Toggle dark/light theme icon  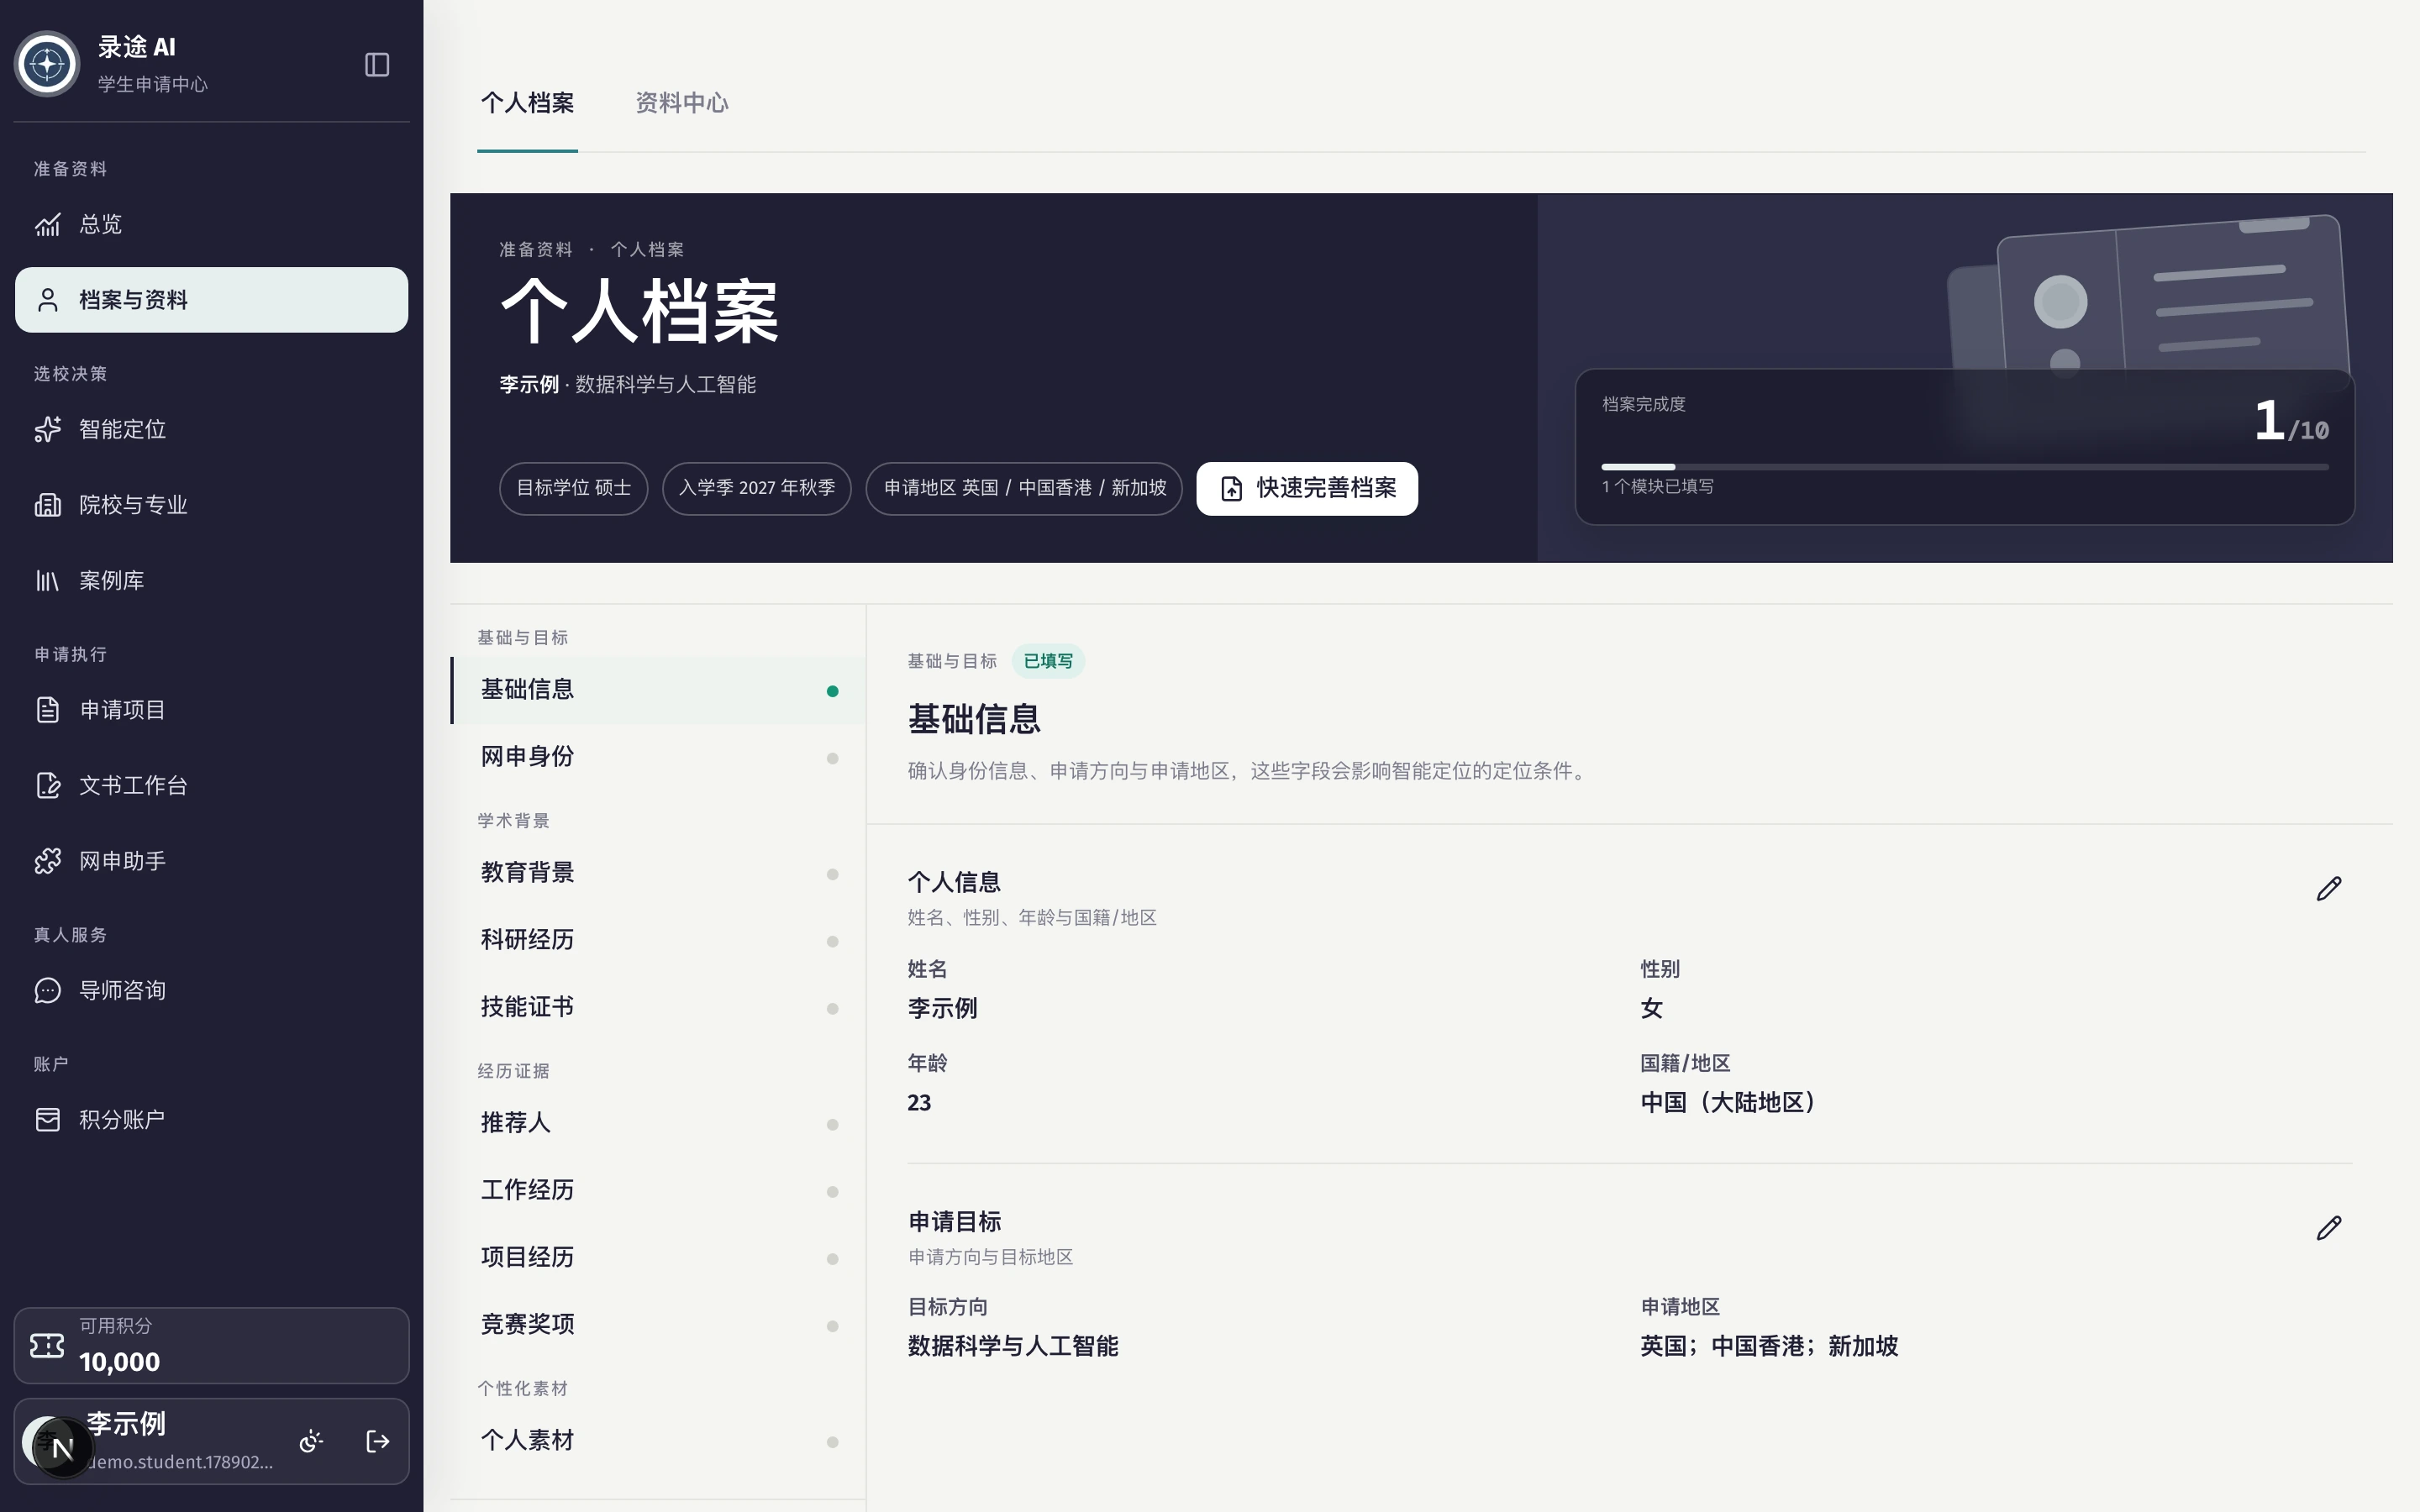pyautogui.click(x=311, y=1441)
